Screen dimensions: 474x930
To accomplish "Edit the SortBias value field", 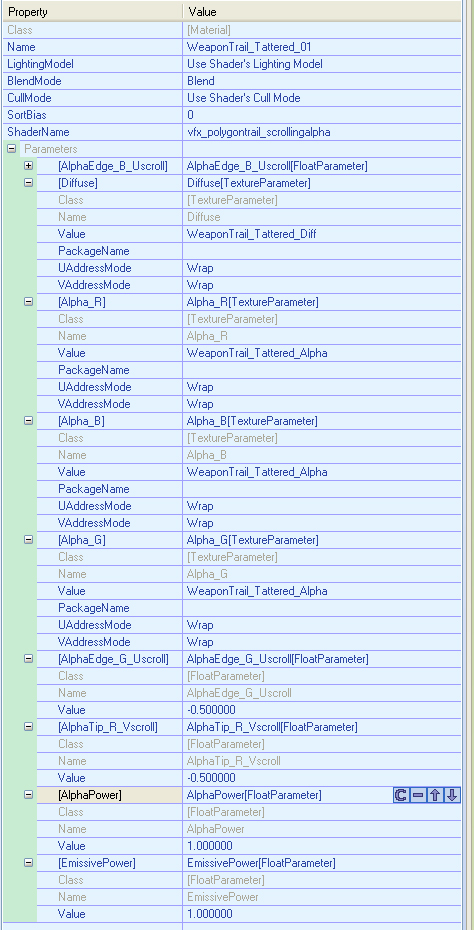I will 322,114.
